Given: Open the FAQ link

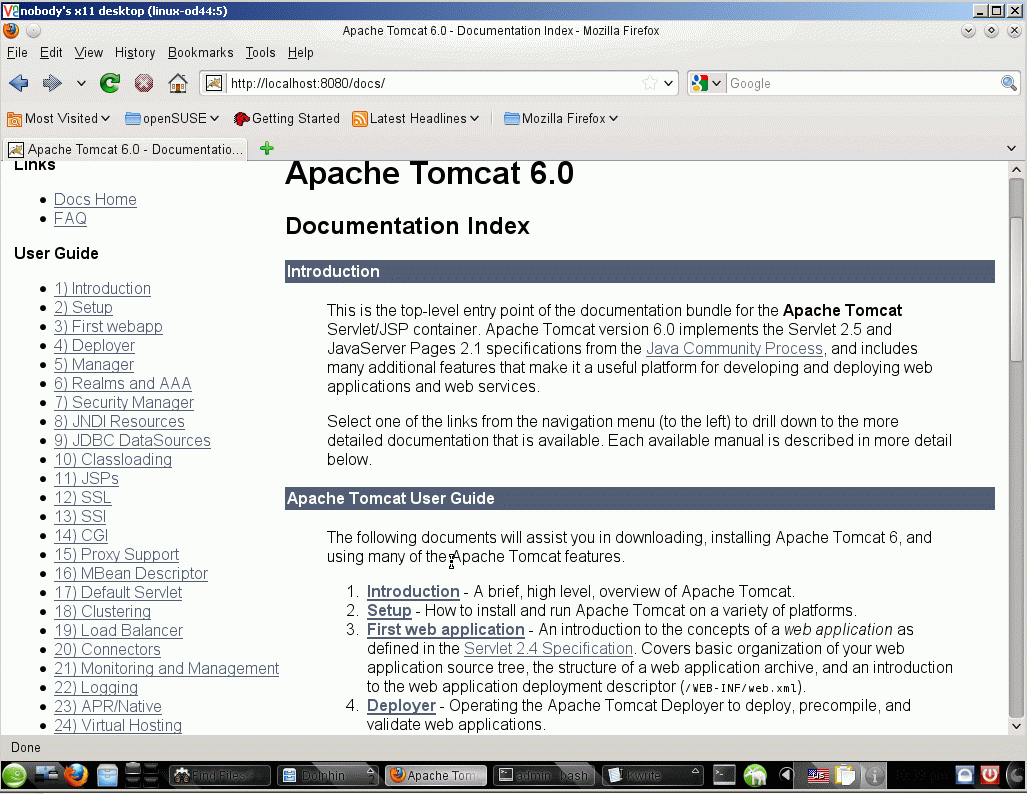Looking at the screenshot, I should 70,218.
